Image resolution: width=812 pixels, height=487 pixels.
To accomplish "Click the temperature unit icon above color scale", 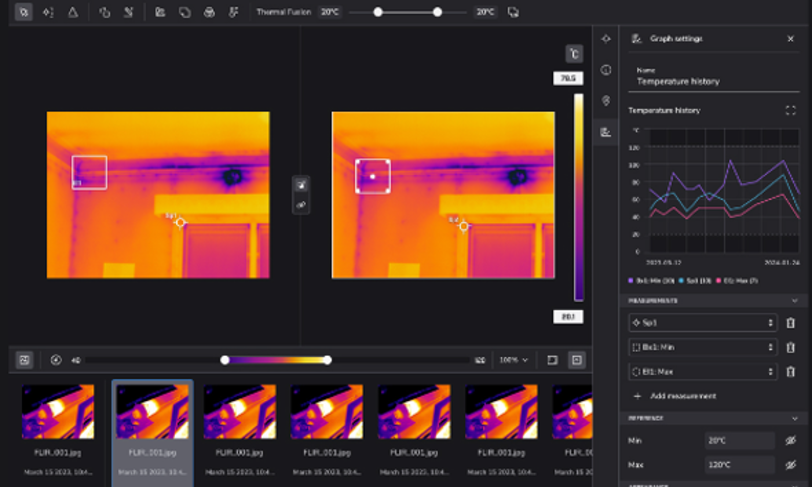I will pyautogui.click(x=574, y=54).
